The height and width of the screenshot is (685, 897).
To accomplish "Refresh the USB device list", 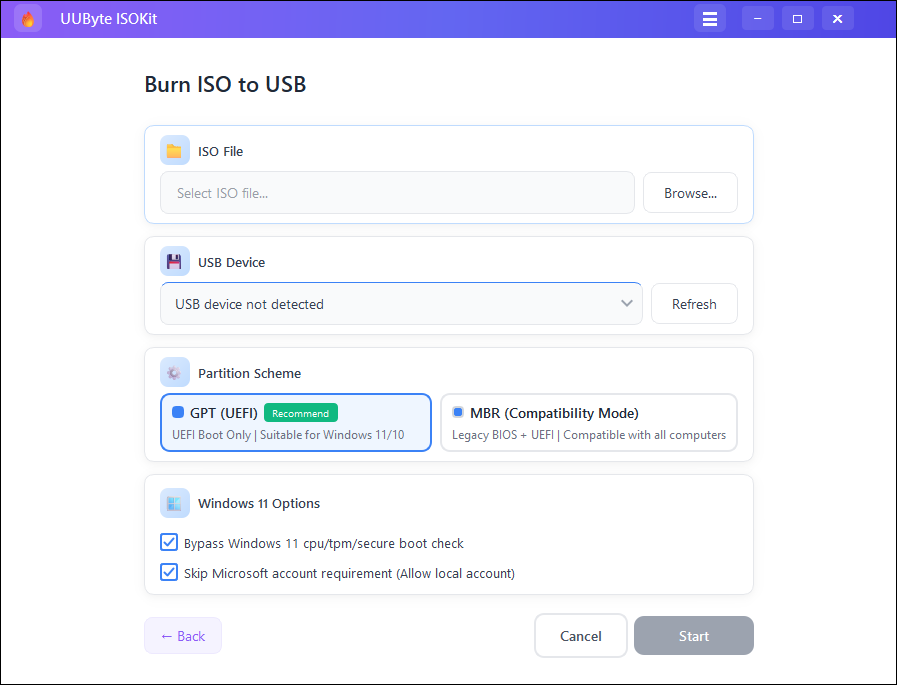I will point(694,304).
